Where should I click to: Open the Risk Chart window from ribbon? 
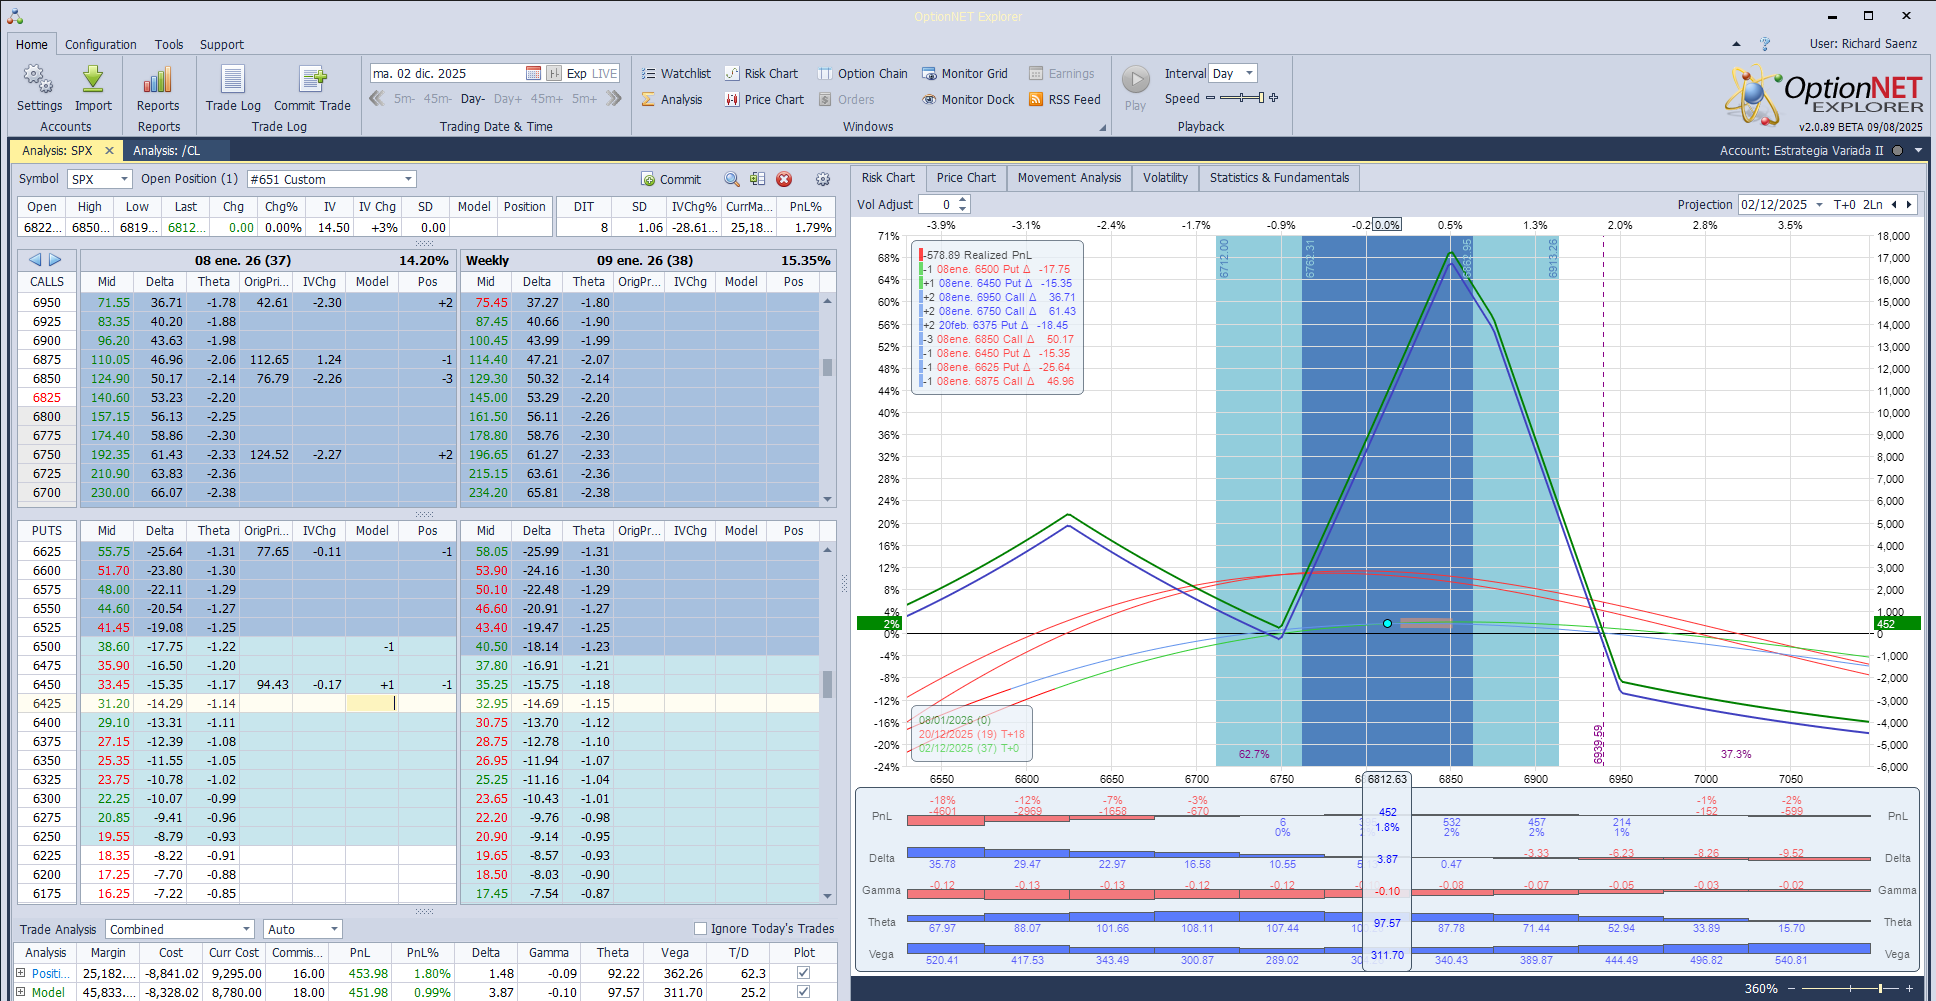click(762, 73)
